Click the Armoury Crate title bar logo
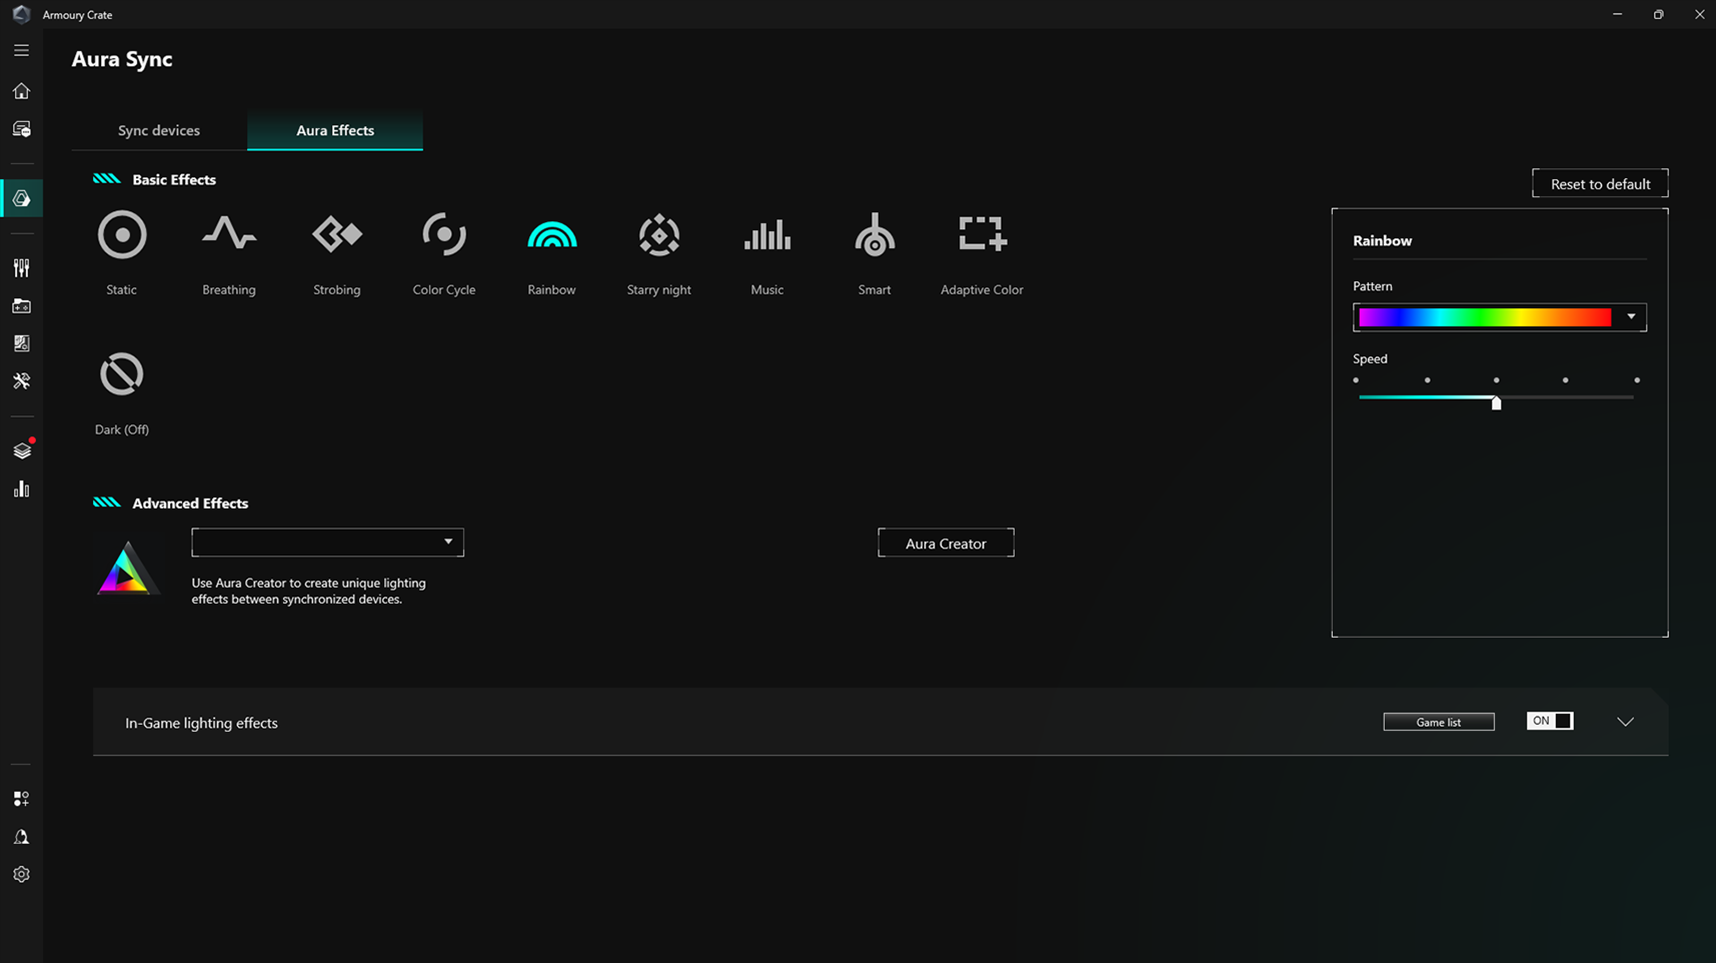 point(21,14)
